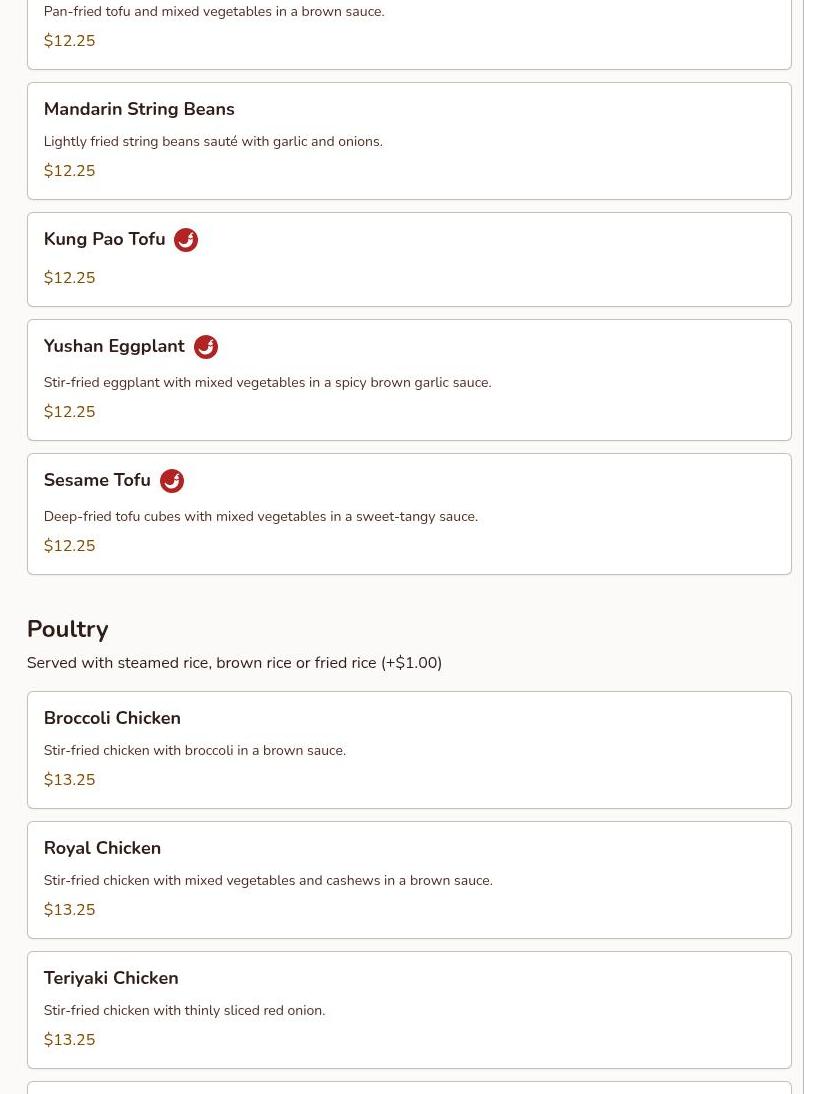Select the Sesame Tofu dish title

97,481
